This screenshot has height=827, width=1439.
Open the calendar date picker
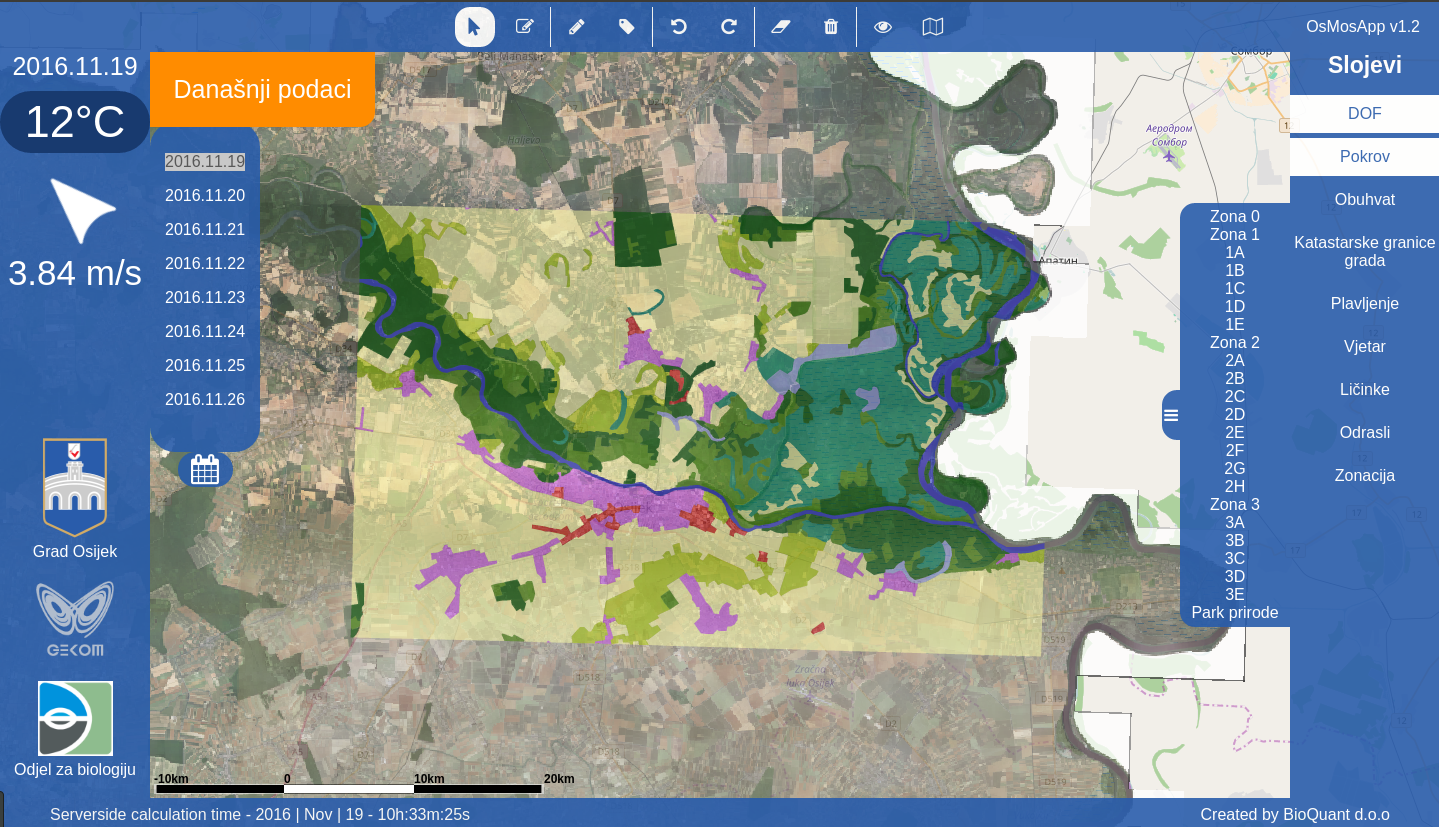205,469
